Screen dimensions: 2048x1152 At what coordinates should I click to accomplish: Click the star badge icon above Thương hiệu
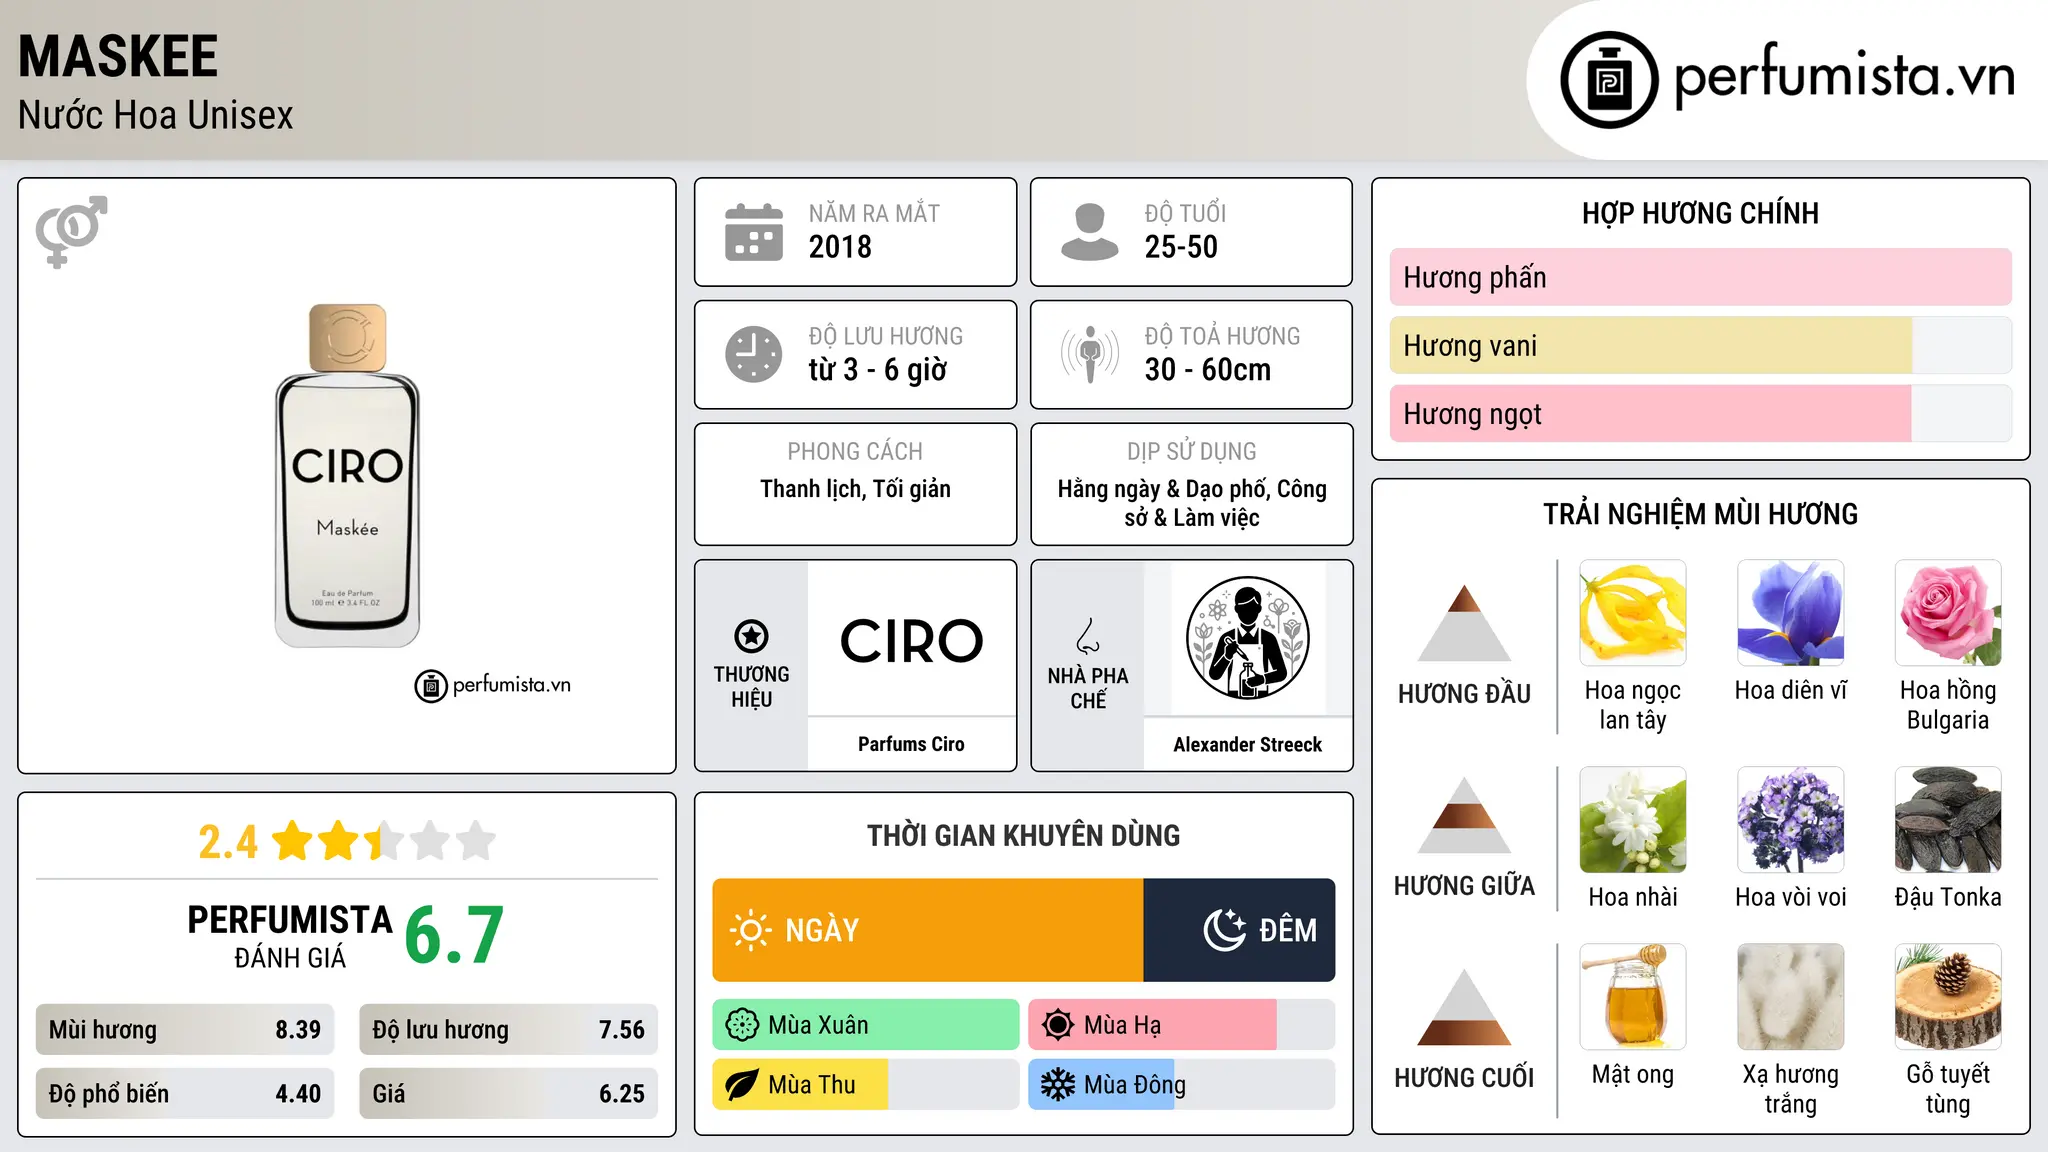coord(751,636)
